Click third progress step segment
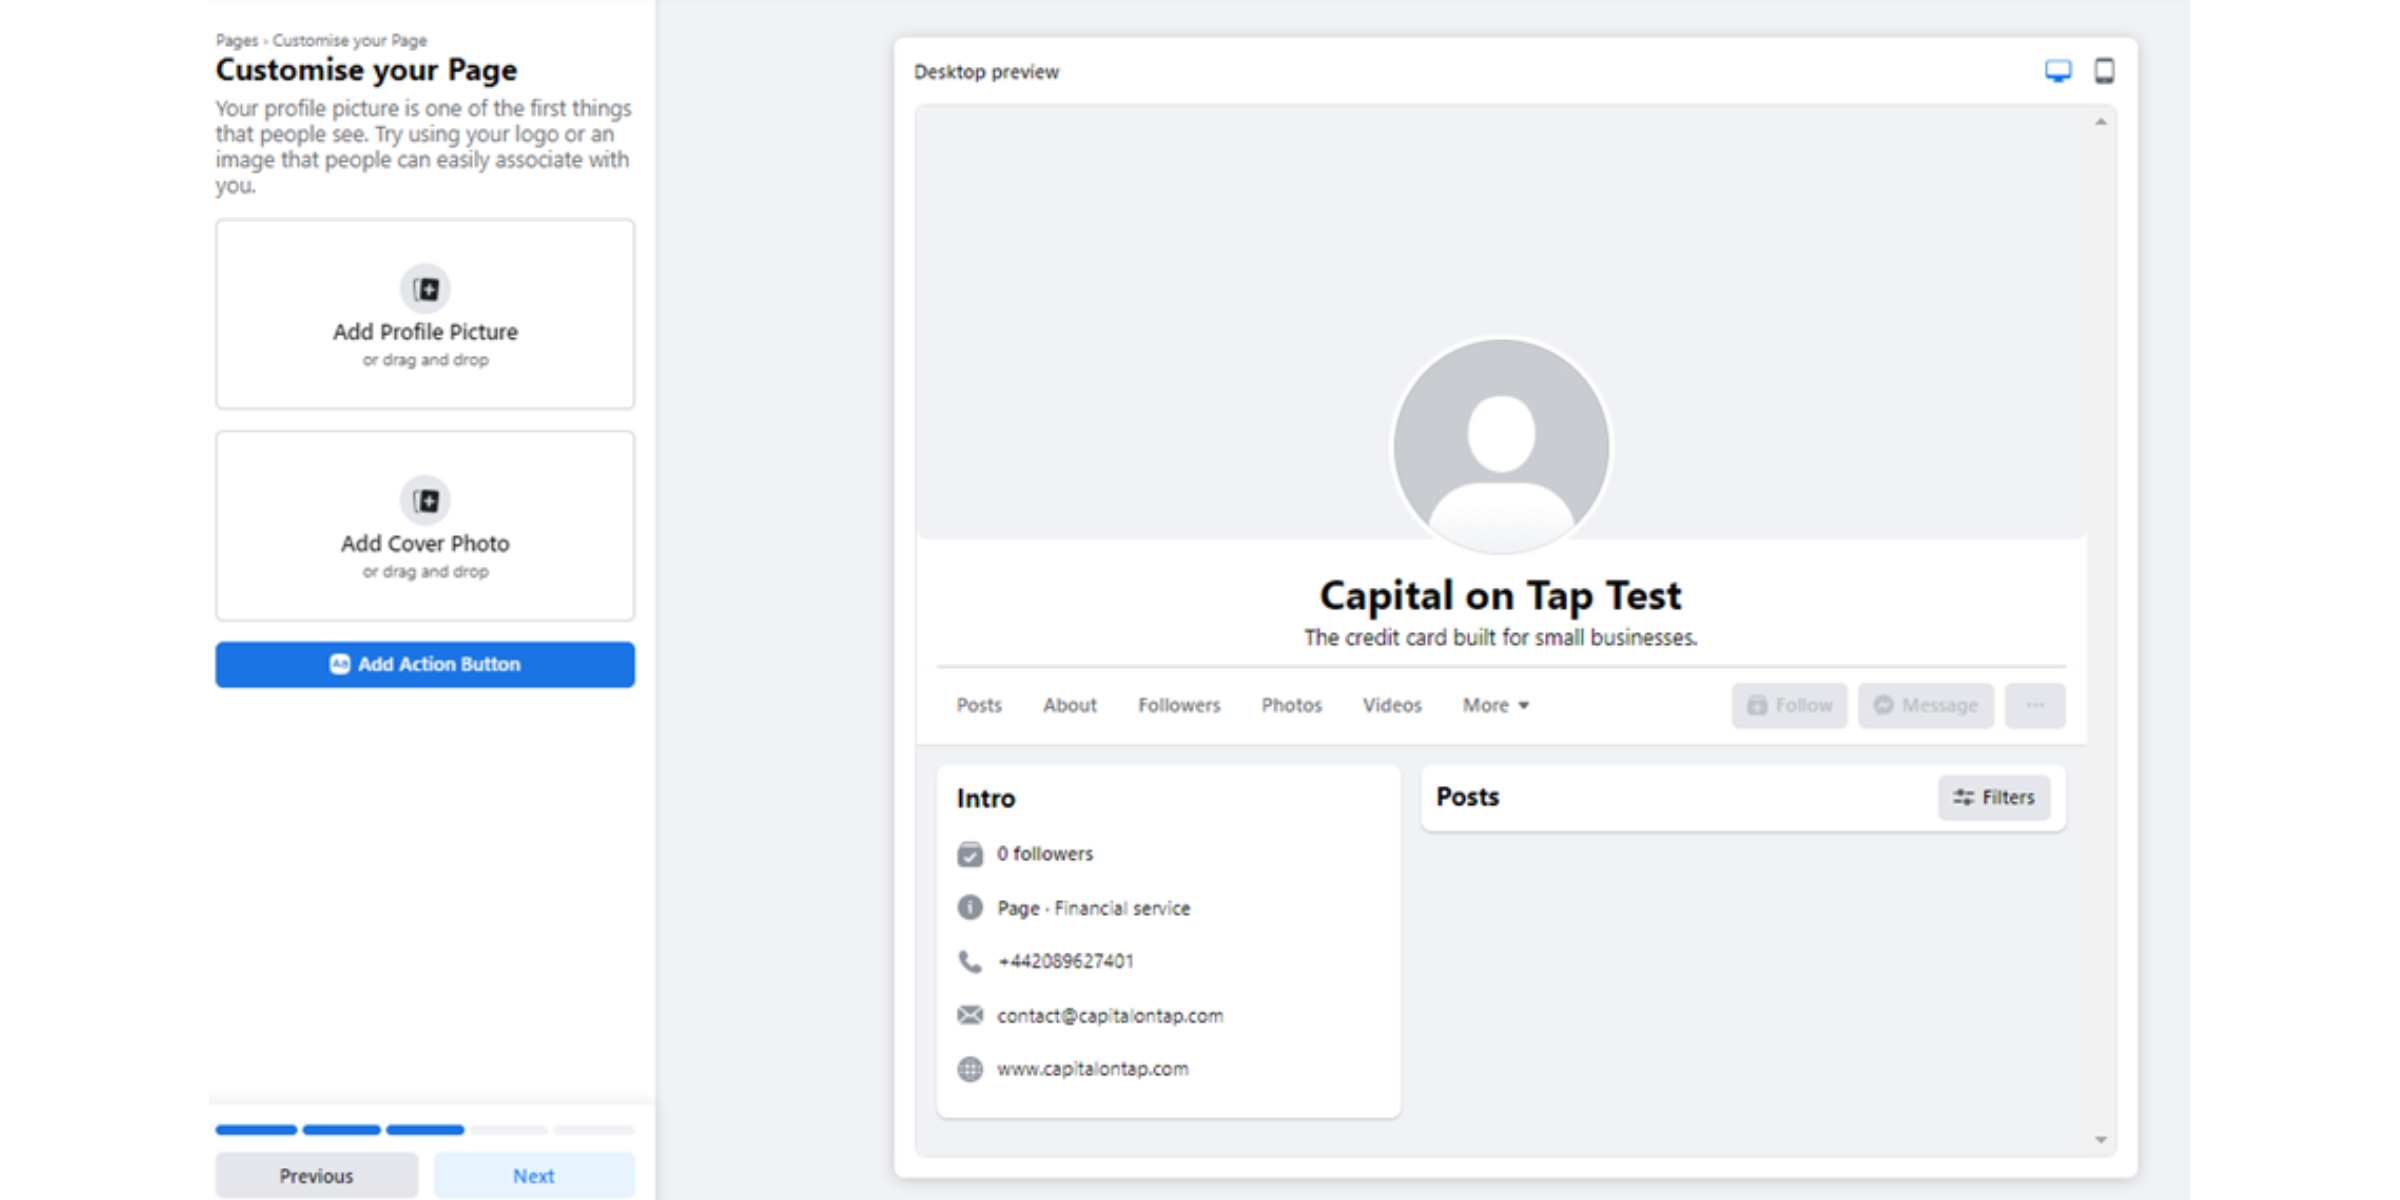This screenshot has width=2400, height=1200. point(425,1130)
